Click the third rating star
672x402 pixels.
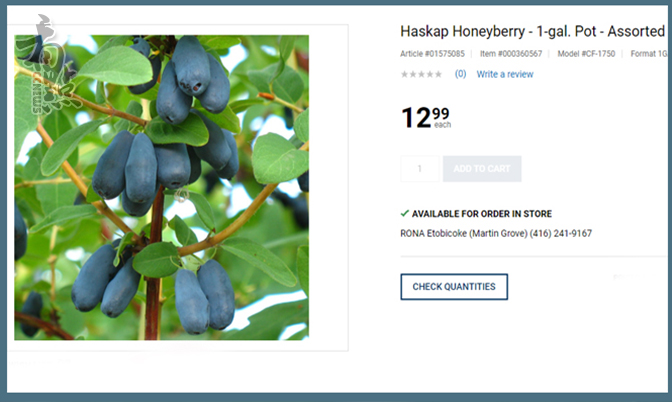point(421,75)
